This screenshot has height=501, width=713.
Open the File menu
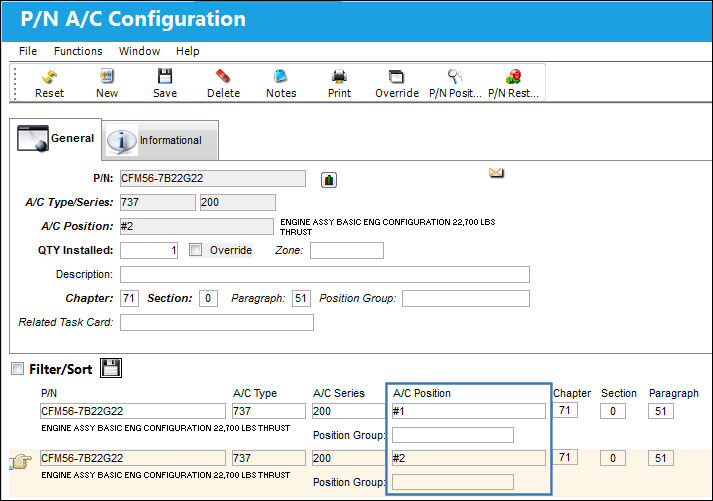click(28, 51)
